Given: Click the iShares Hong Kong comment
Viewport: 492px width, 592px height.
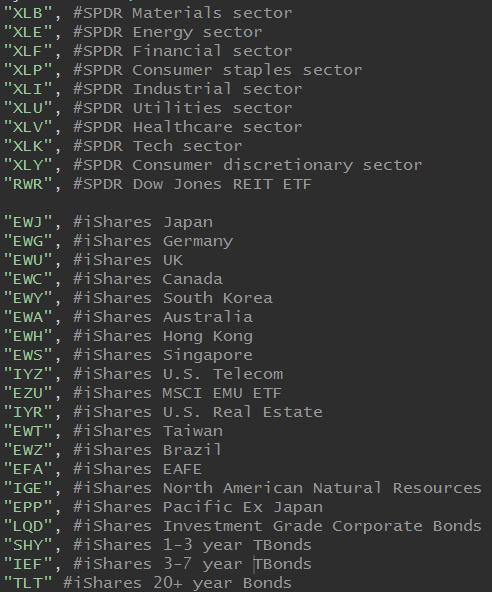Looking at the screenshot, I should 163,336.
